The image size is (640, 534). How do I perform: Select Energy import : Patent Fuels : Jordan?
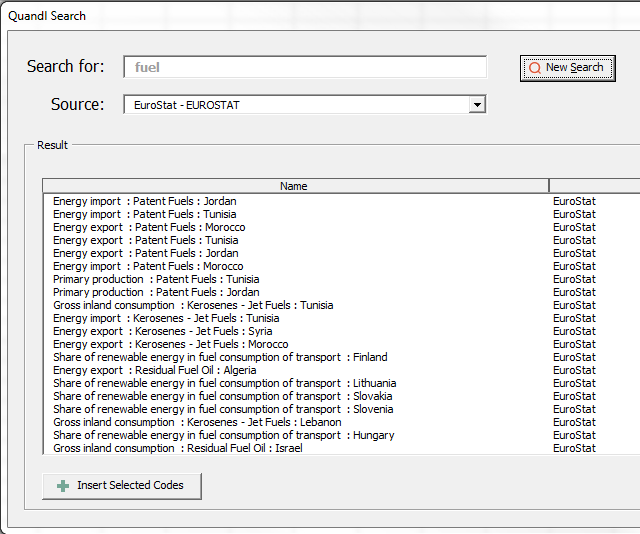(144, 201)
